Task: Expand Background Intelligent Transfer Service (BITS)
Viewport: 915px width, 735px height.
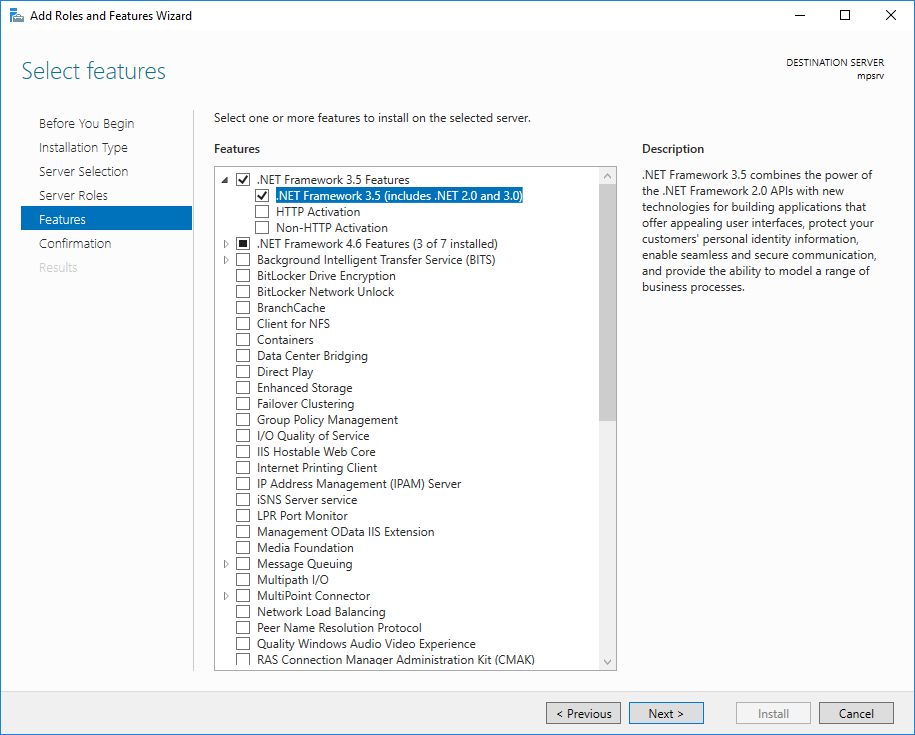Action: click(x=226, y=260)
